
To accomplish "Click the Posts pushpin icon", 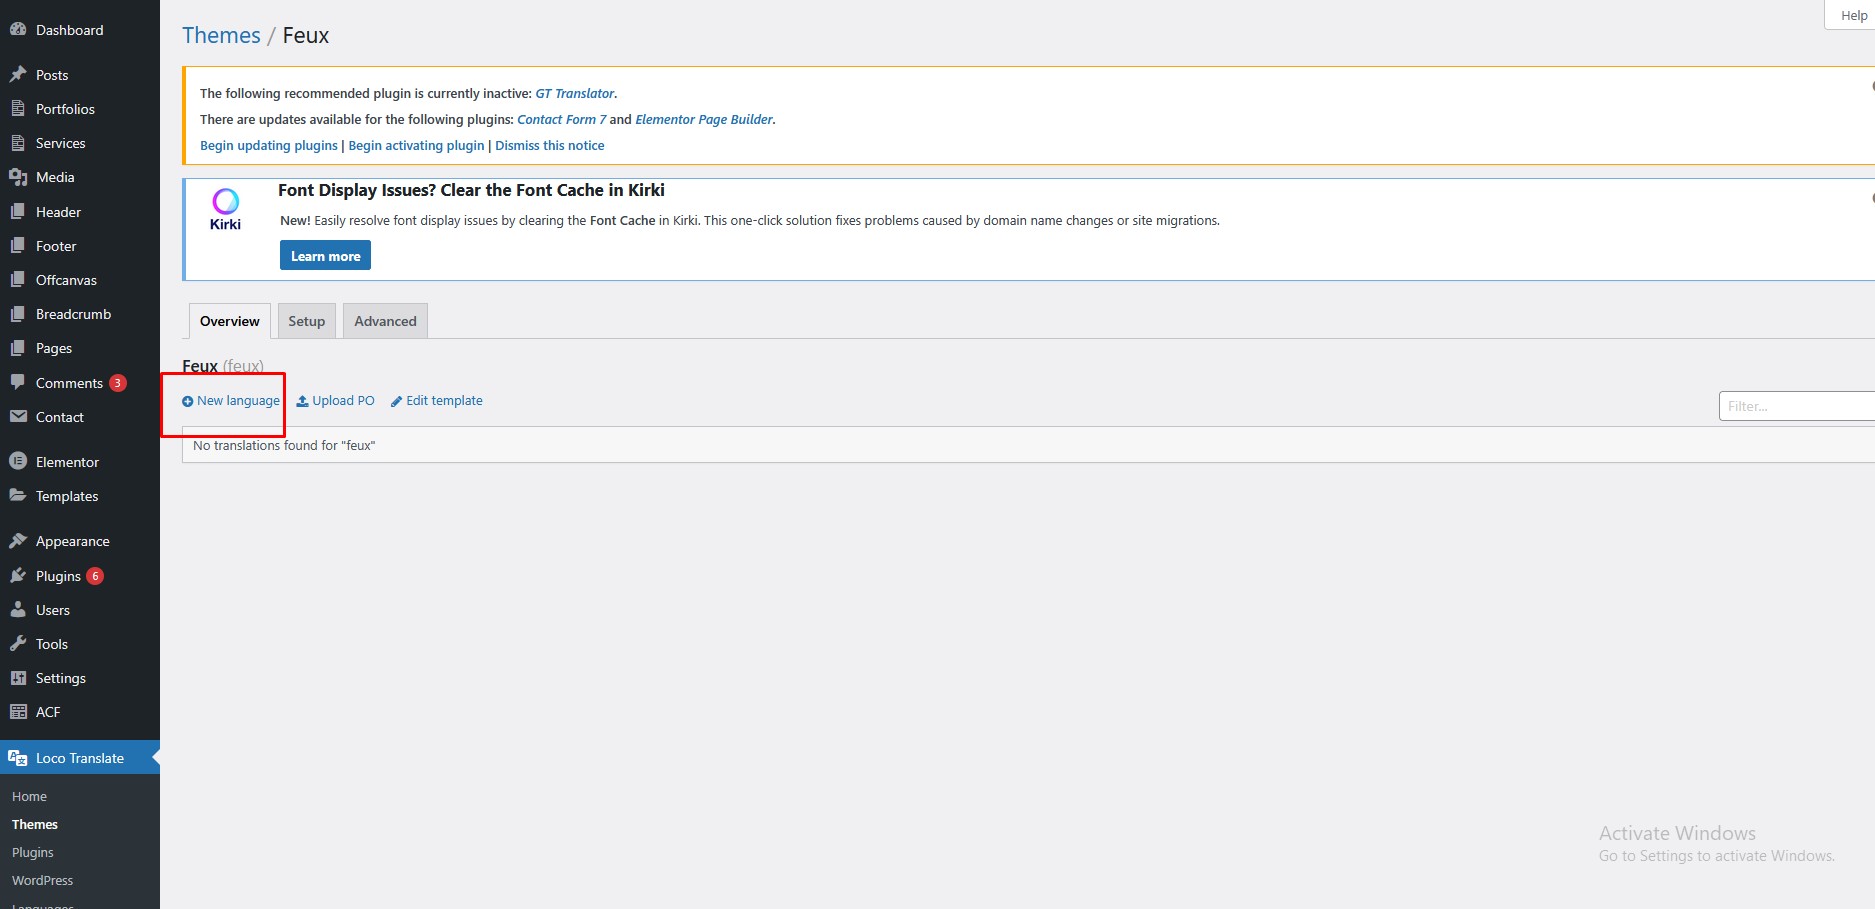I will 18,75.
